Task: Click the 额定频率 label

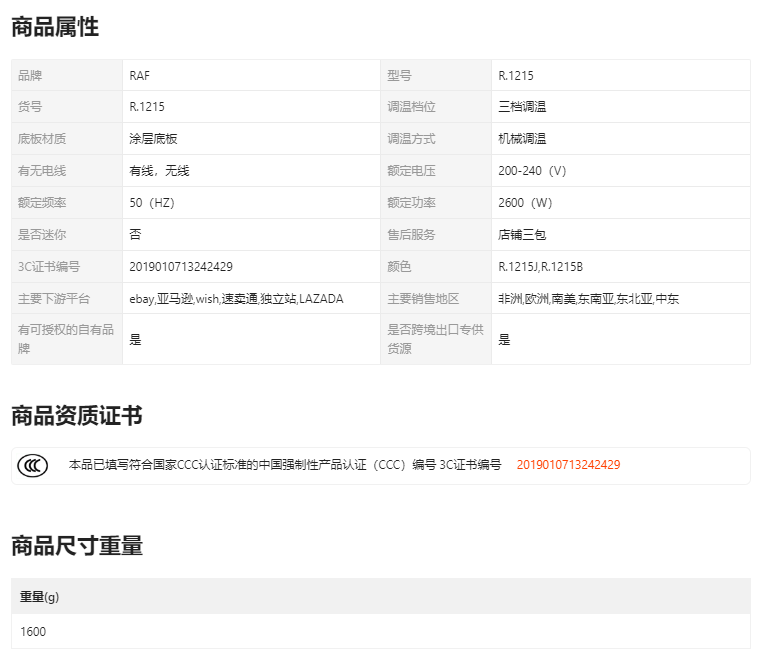Action: 42,203
